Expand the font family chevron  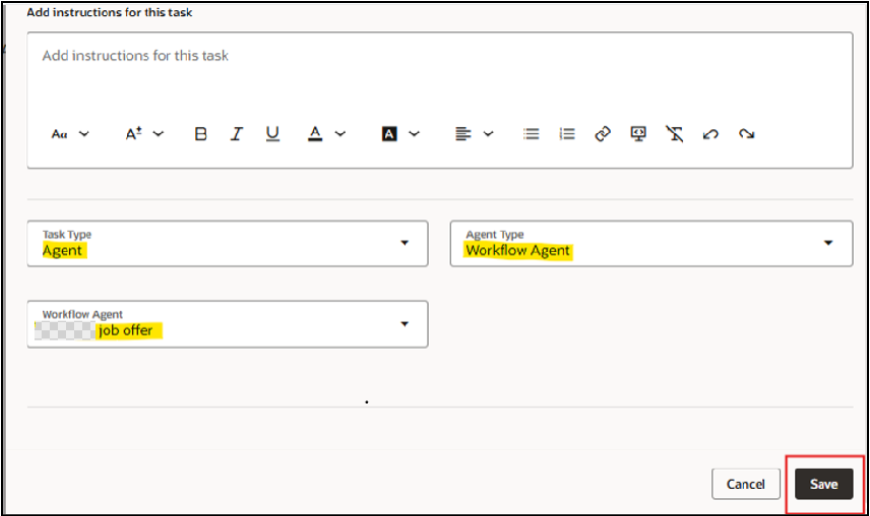point(84,134)
